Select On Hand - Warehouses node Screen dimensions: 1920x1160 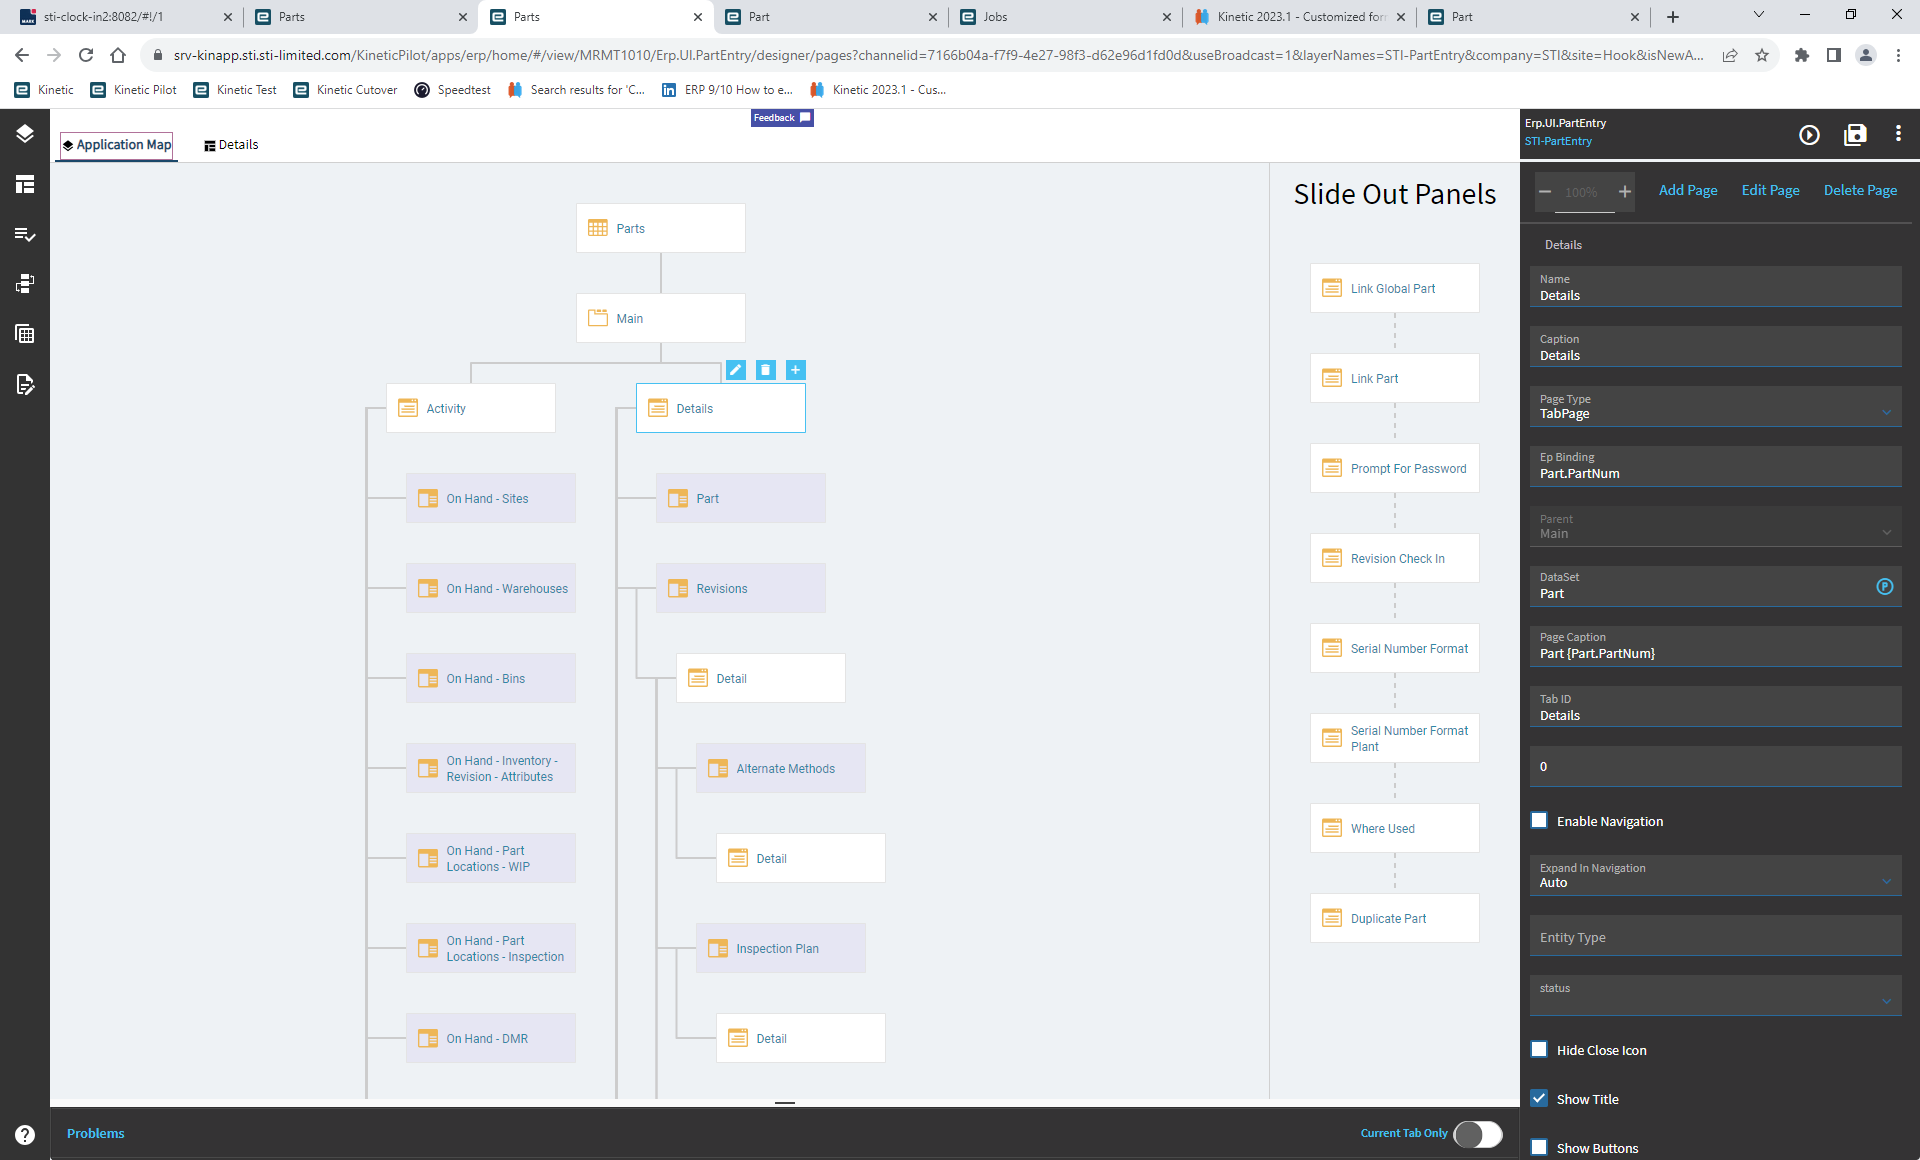(491, 588)
